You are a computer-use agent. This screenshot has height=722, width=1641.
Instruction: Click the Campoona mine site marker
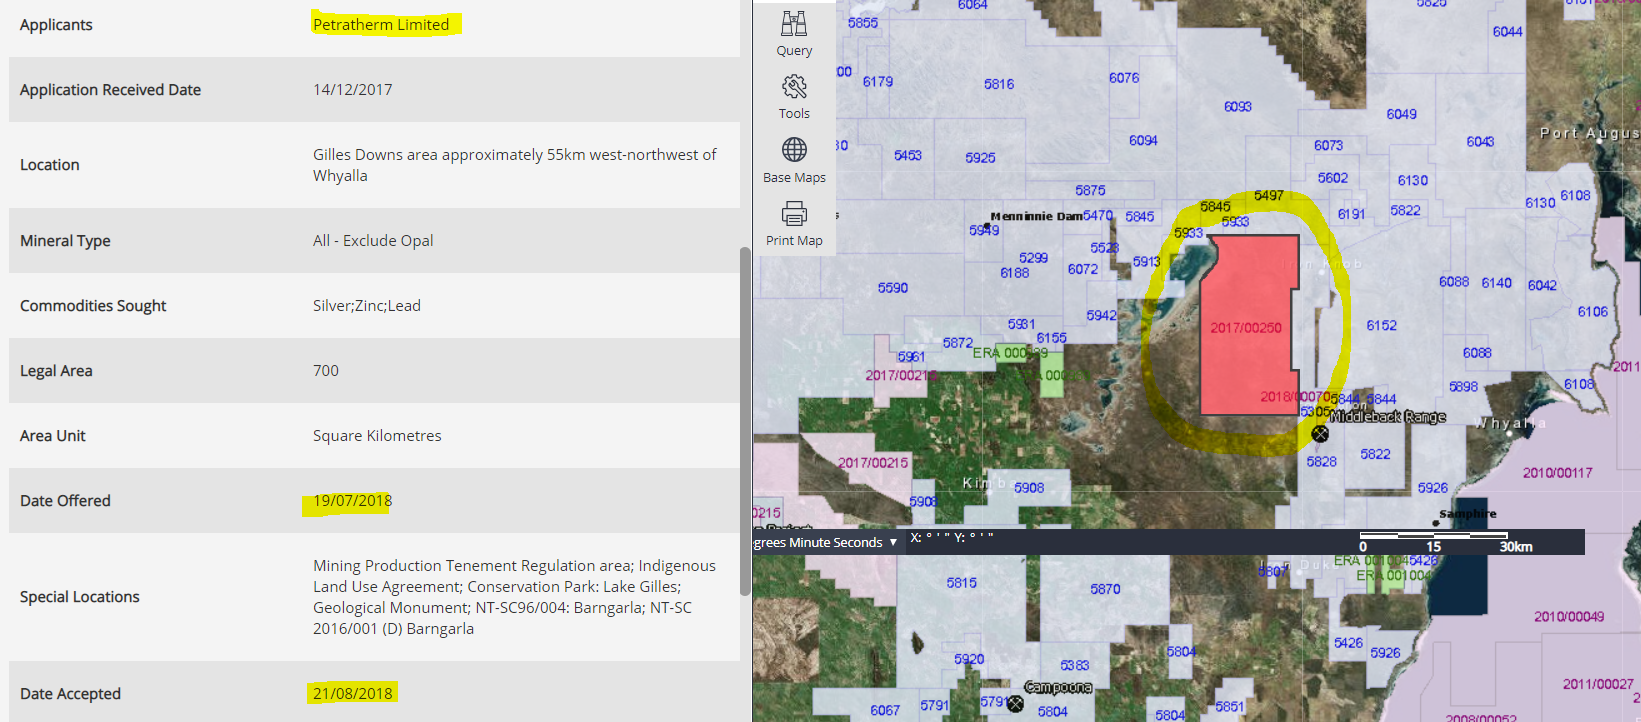click(1015, 703)
